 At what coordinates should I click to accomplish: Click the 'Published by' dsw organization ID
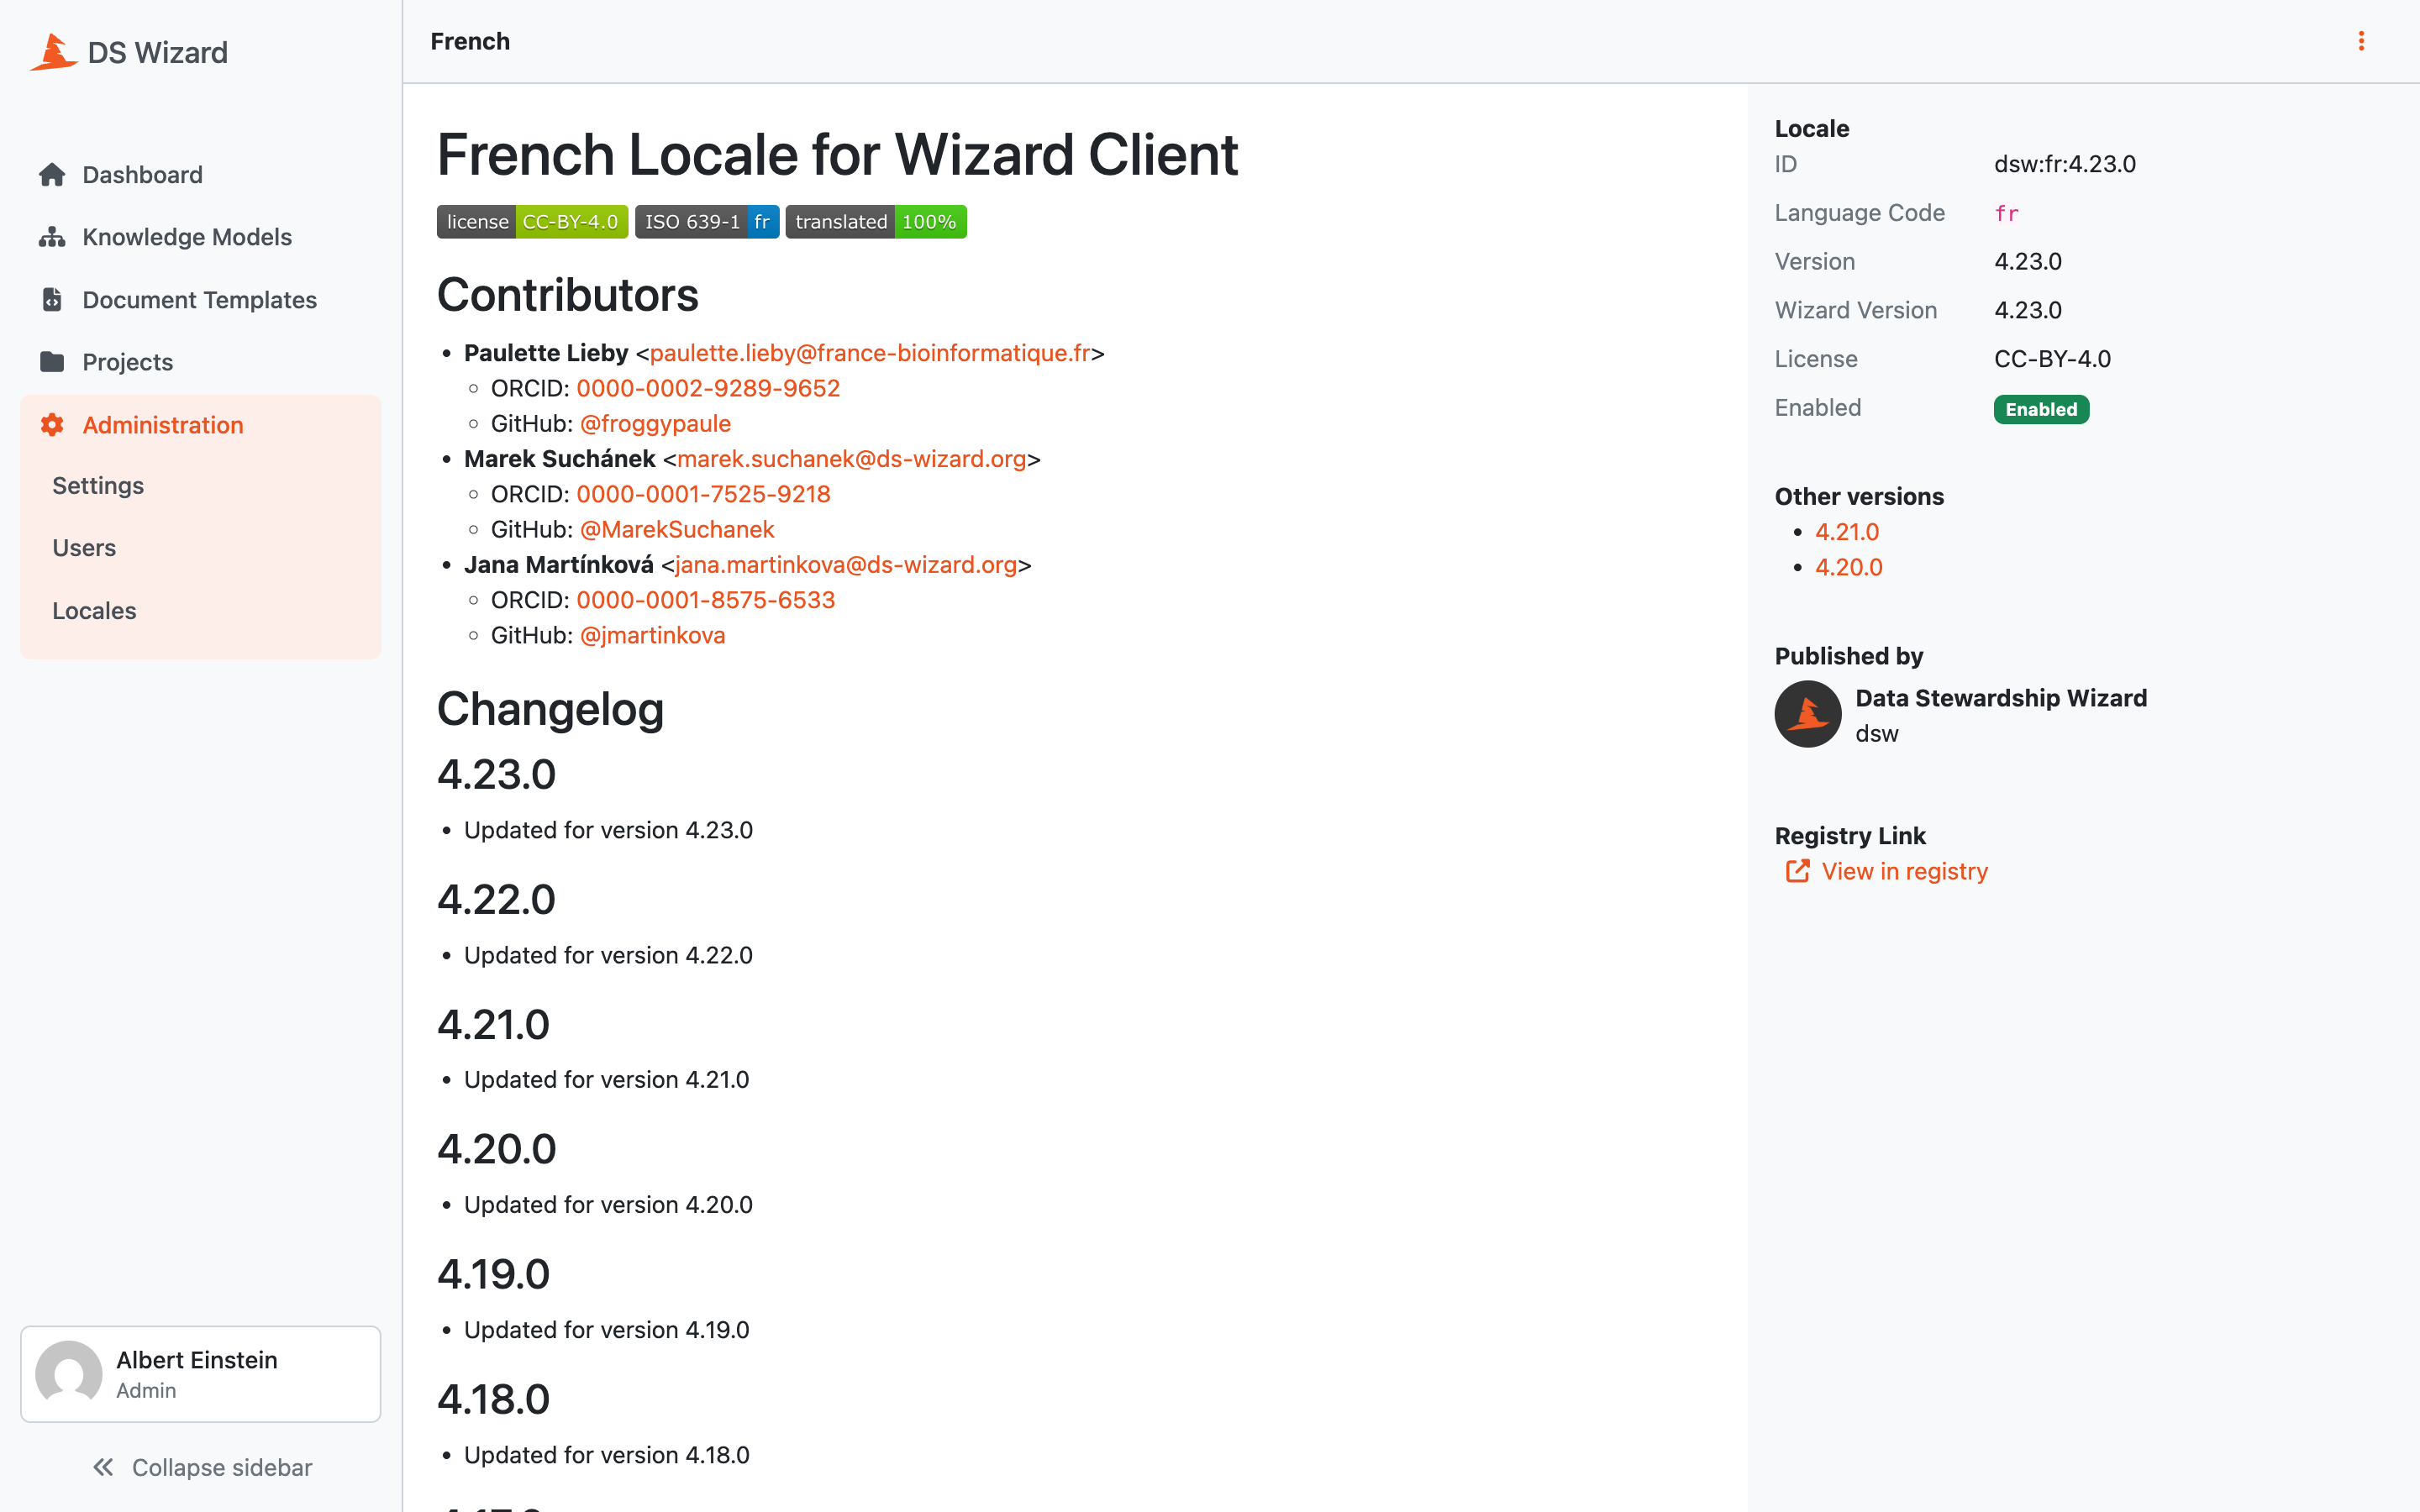[x=1876, y=733]
